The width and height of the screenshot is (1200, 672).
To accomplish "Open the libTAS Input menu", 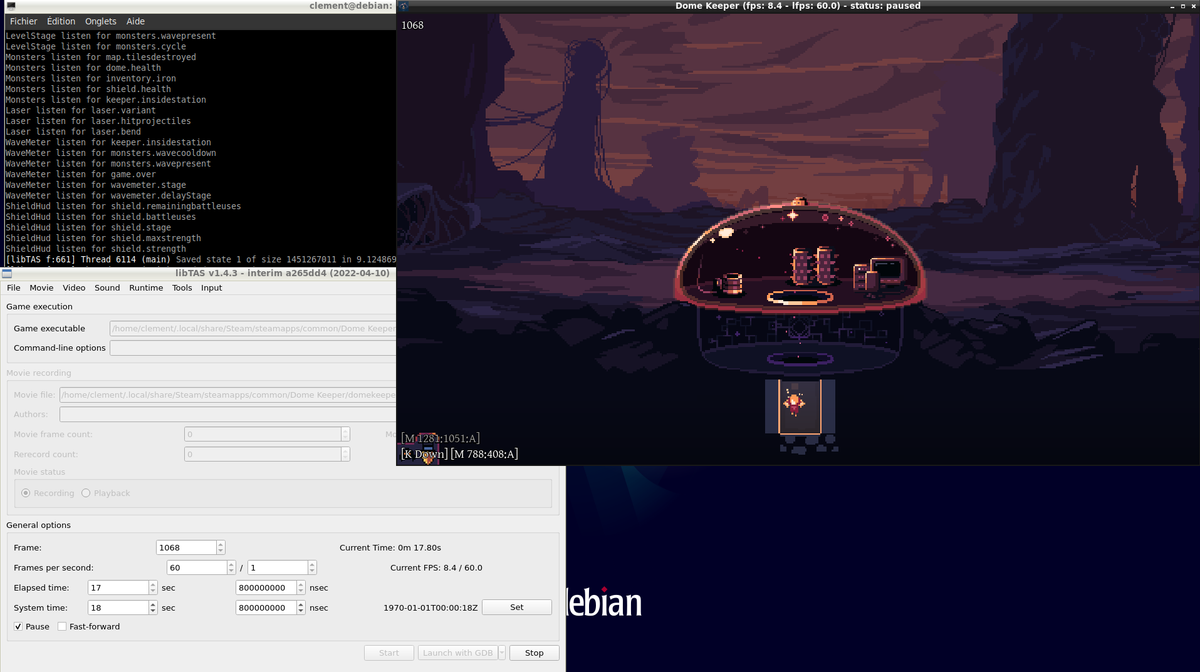I will coord(212,288).
